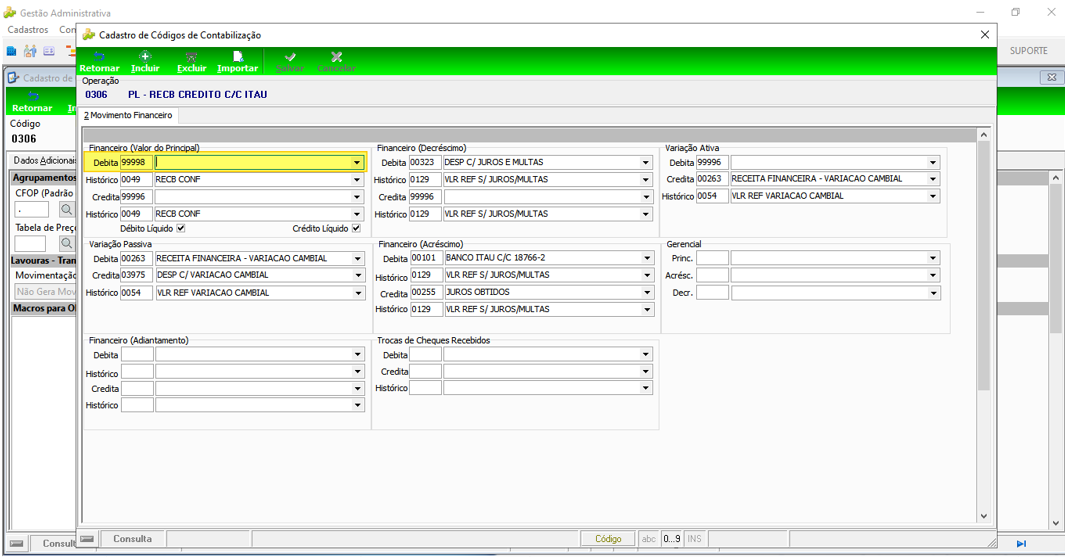Expand RECEITA FINANCEIRA Credita dropdown in Variação Ativa
Viewport: 1065px width, 557px height.
[933, 179]
